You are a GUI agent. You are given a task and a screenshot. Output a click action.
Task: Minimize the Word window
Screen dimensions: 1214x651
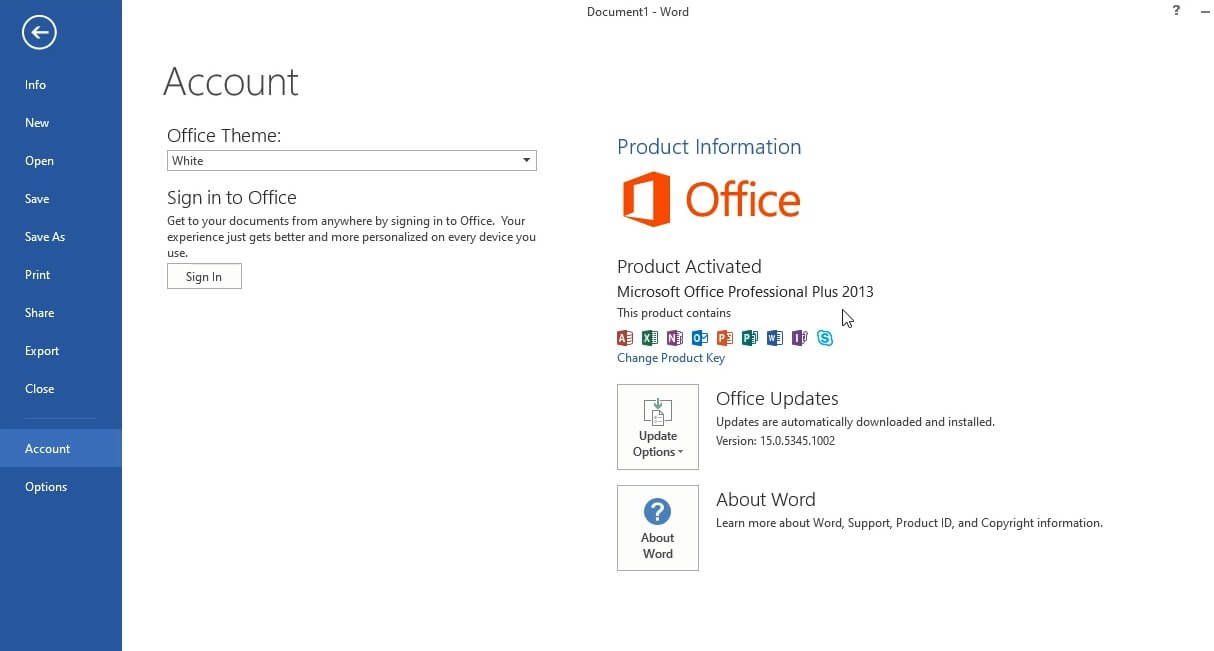tap(1204, 10)
